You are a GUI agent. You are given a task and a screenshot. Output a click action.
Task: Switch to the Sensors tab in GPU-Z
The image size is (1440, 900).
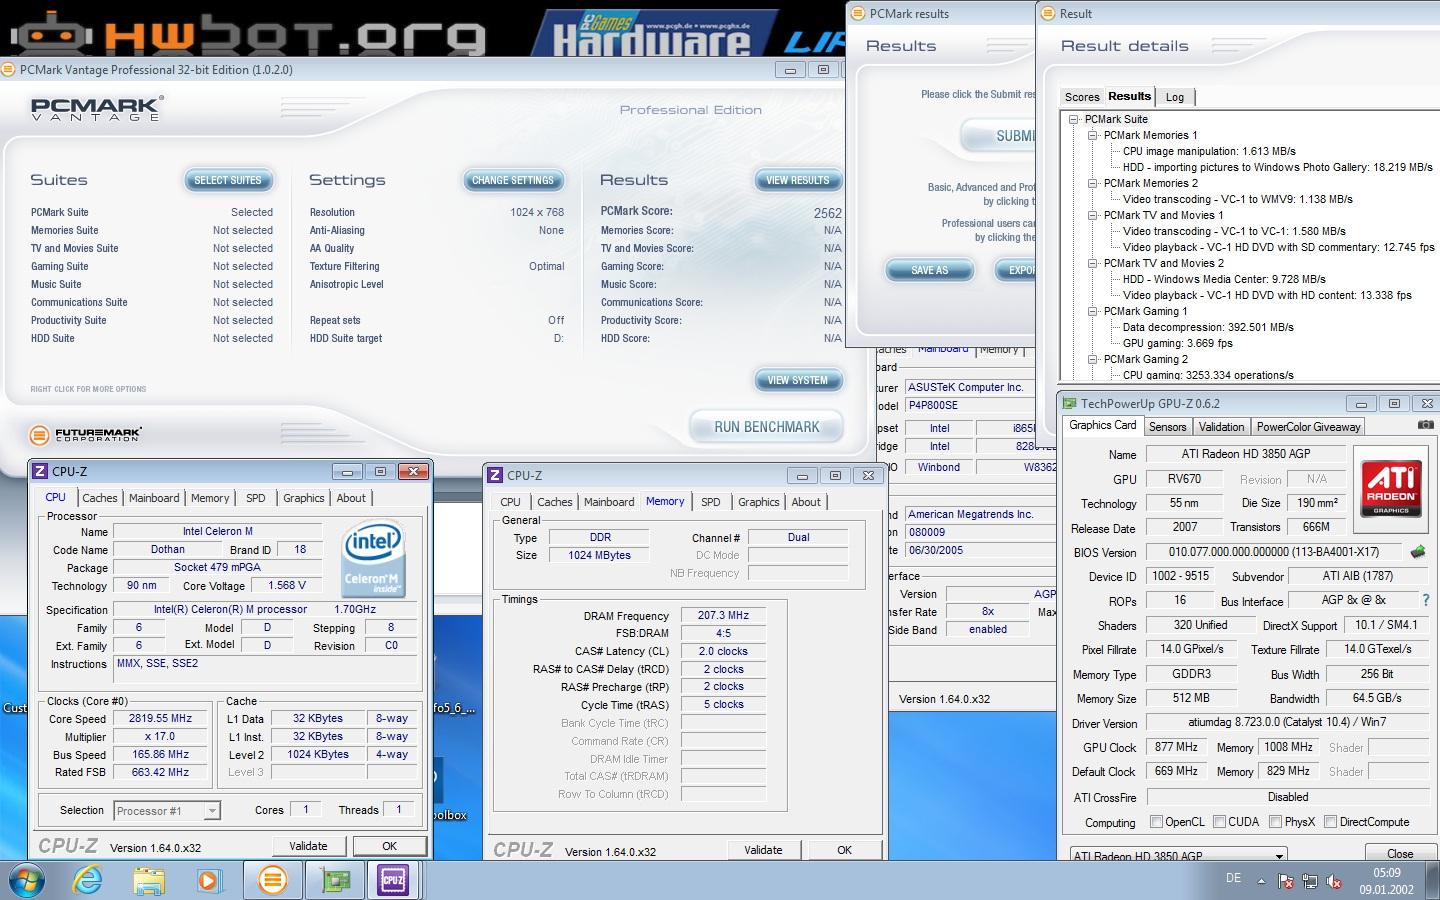(x=1167, y=427)
